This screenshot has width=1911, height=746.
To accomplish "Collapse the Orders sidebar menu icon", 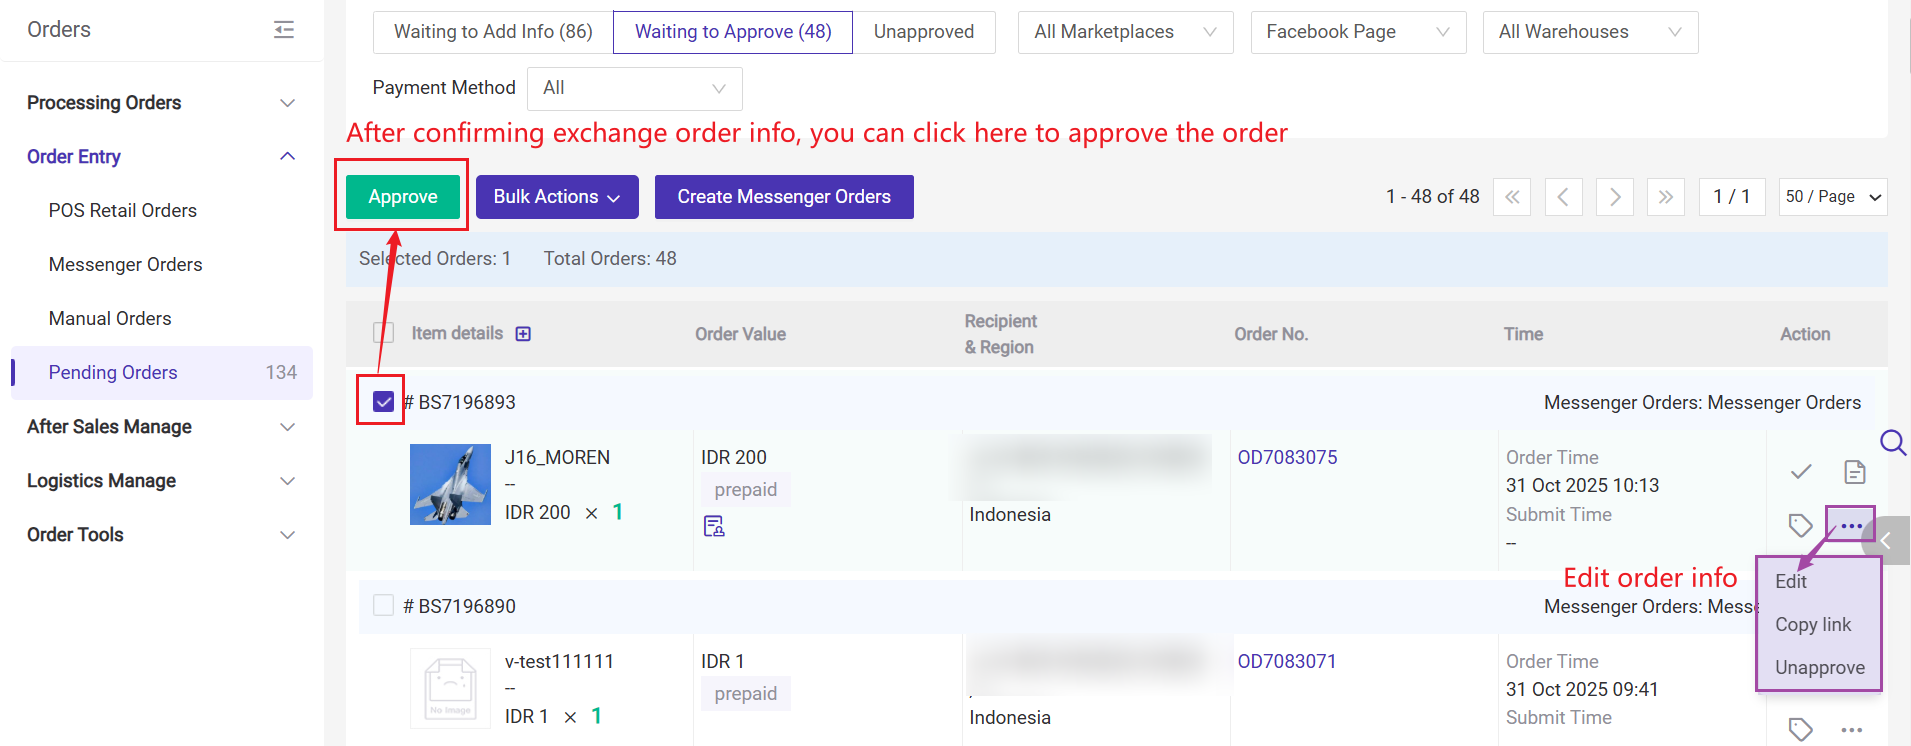I will tap(284, 30).
